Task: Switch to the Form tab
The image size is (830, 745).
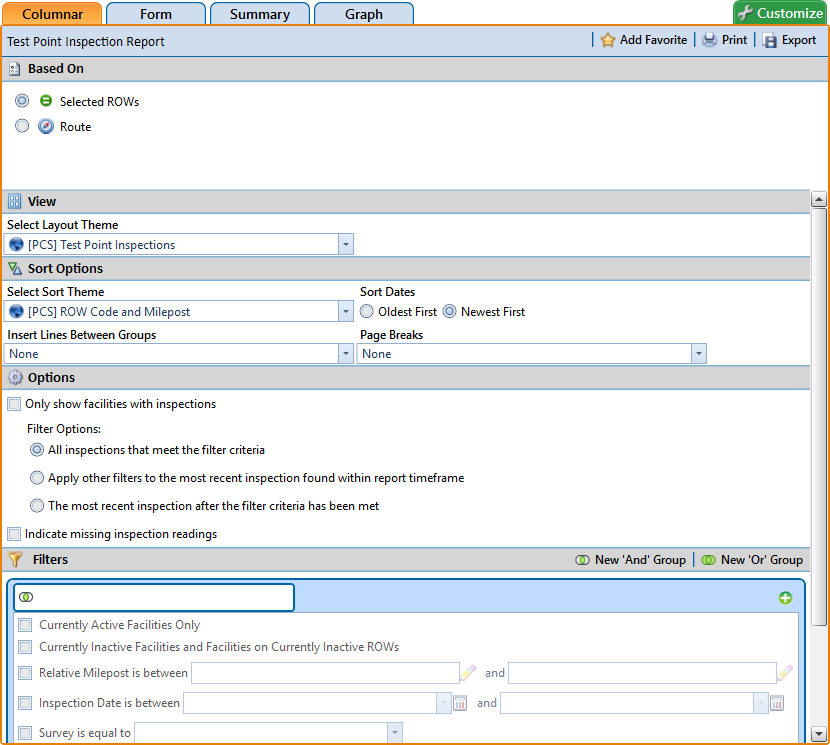Action: (x=156, y=14)
